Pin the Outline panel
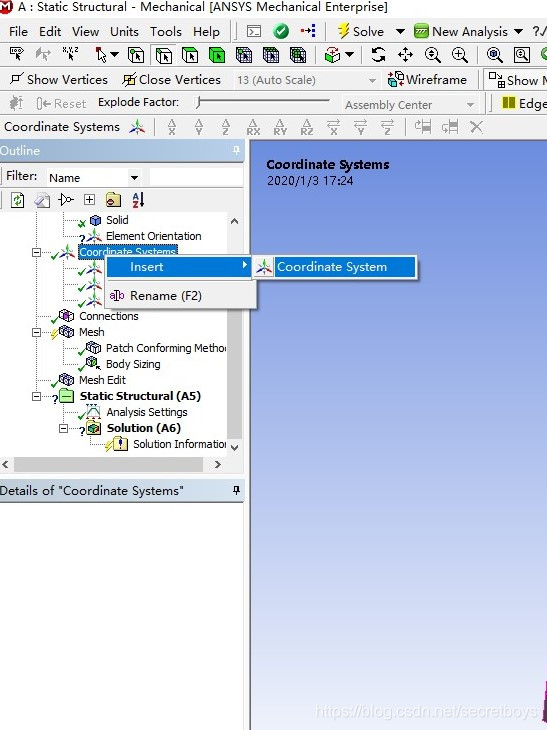Viewport: 547px width, 730px height. [x=236, y=150]
